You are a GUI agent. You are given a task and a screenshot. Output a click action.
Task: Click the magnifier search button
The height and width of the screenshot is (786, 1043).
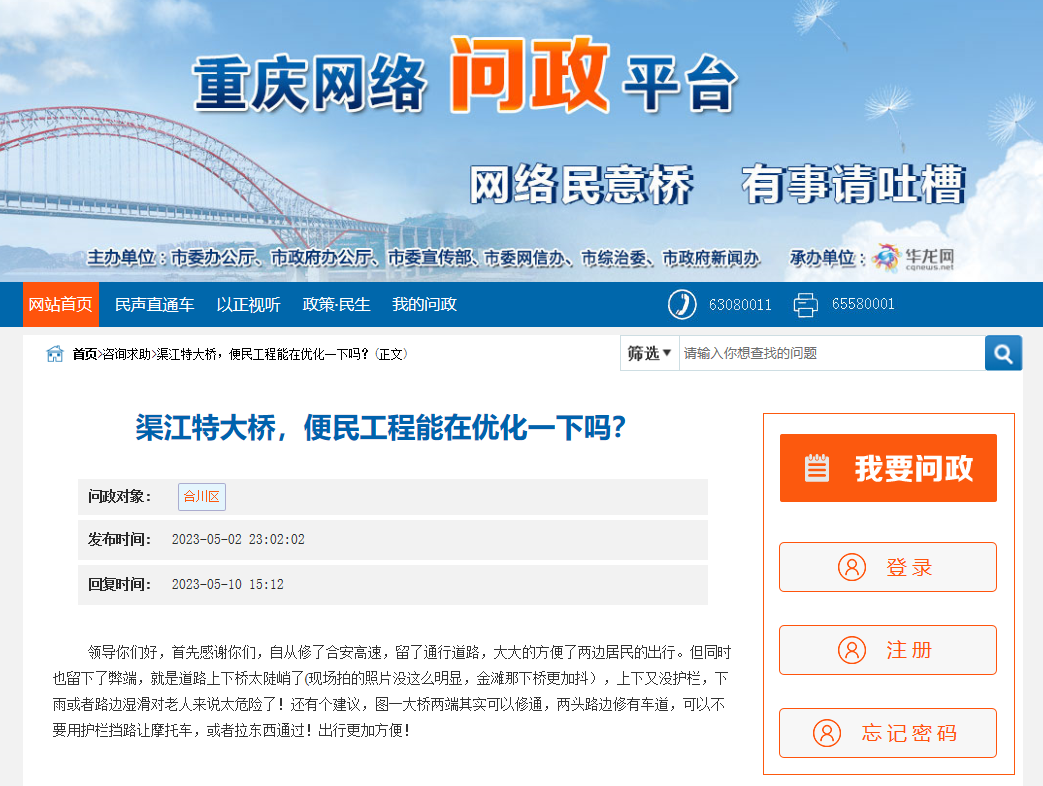click(x=1003, y=353)
